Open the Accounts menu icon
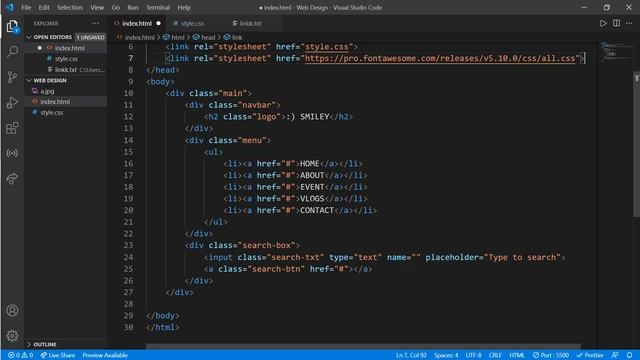640x360 pixels. tap(12, 311)
